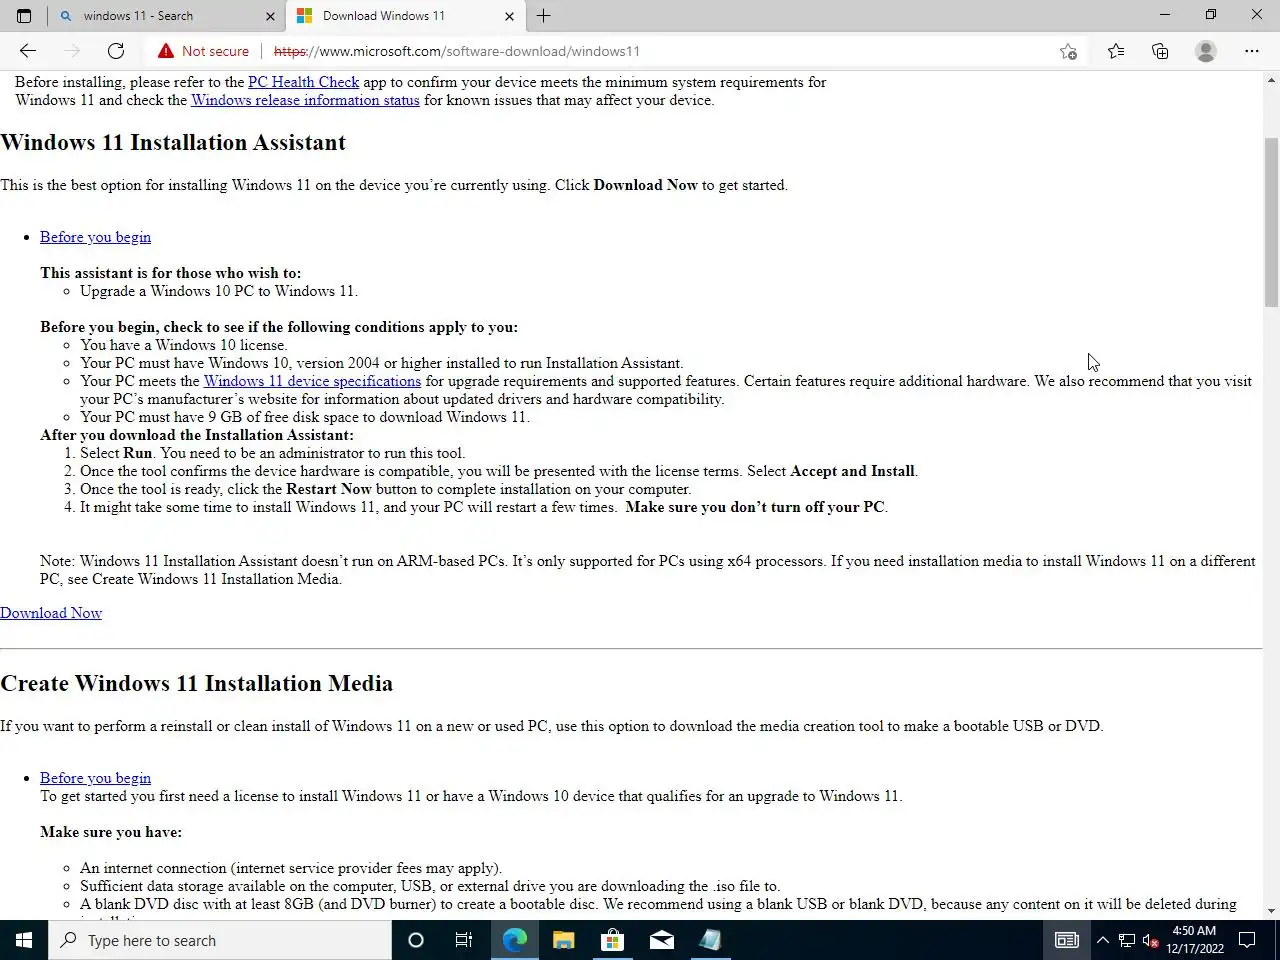Open Windows release information status link
The image size is (1280, 960).
(305, 100)
